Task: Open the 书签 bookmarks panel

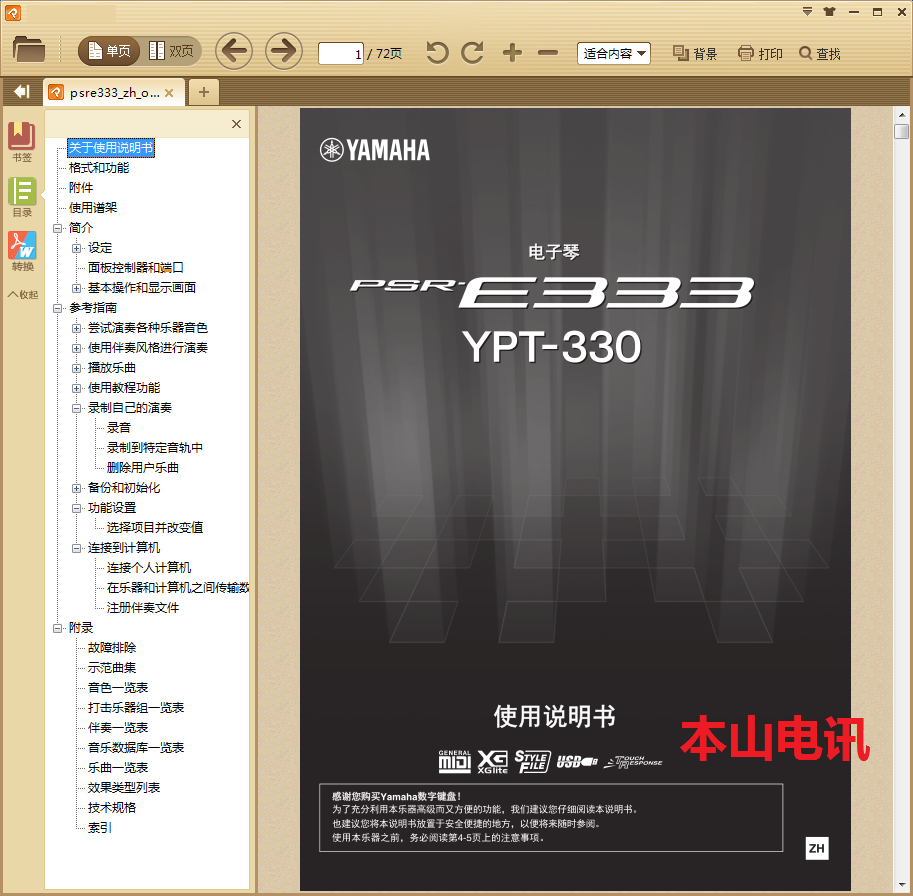Action: coord(22,141)
